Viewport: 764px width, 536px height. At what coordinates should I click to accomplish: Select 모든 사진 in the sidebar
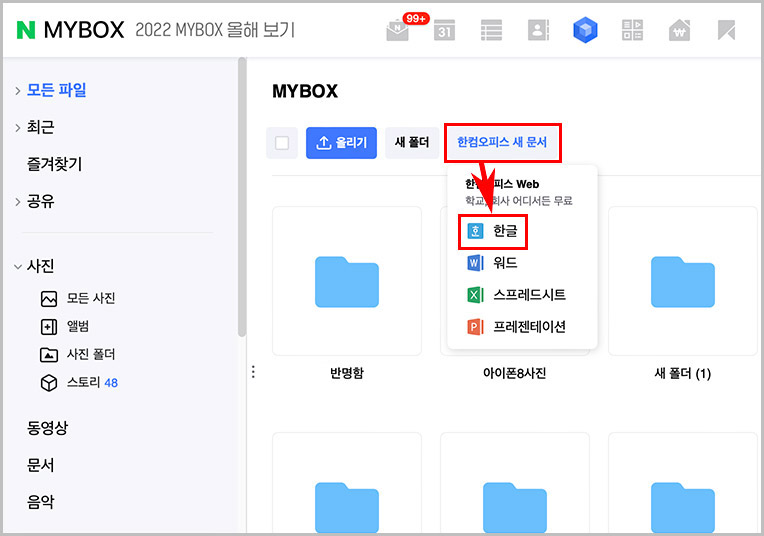point(91,298)
